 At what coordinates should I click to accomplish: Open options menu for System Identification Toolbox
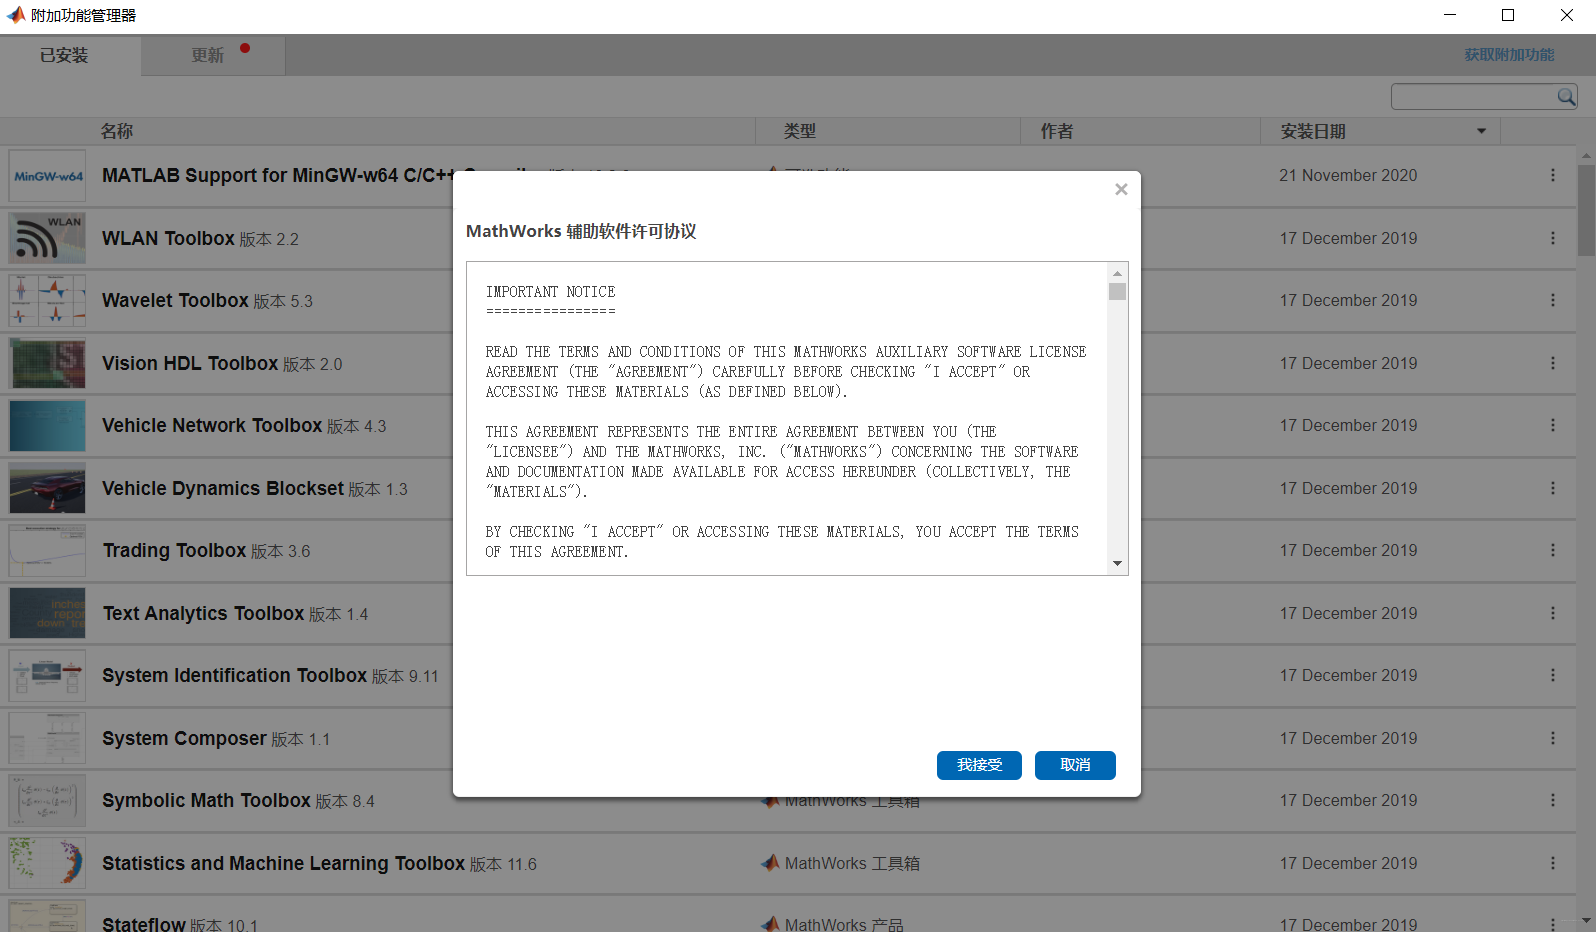pyautogui.click(x=1553, y=675)
